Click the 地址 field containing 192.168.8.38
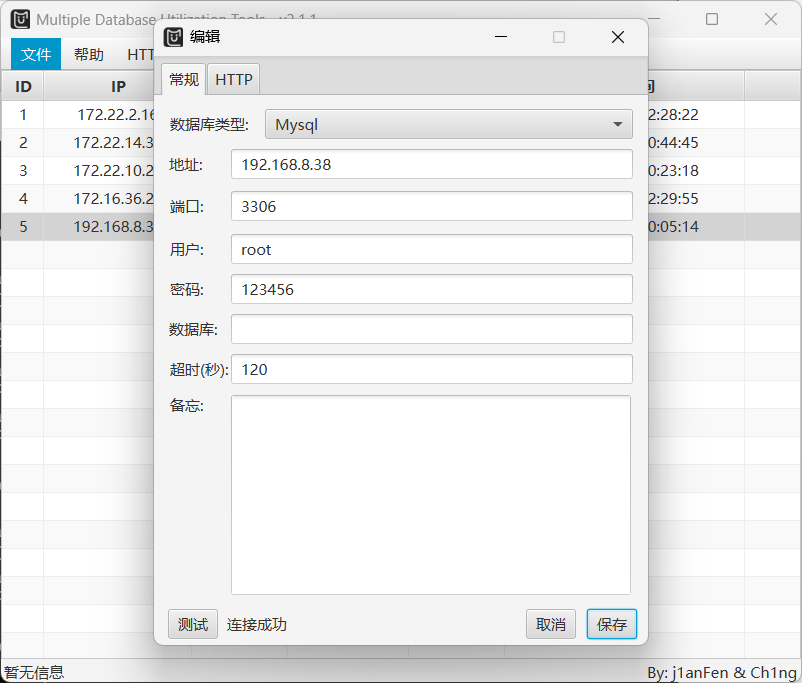 click(431, 165)
